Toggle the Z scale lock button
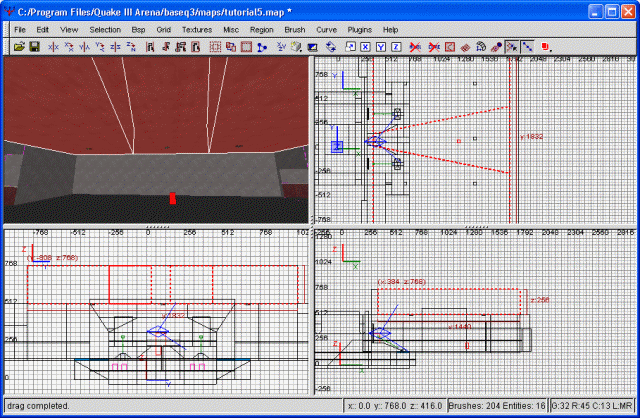 [x=396, y=47]
